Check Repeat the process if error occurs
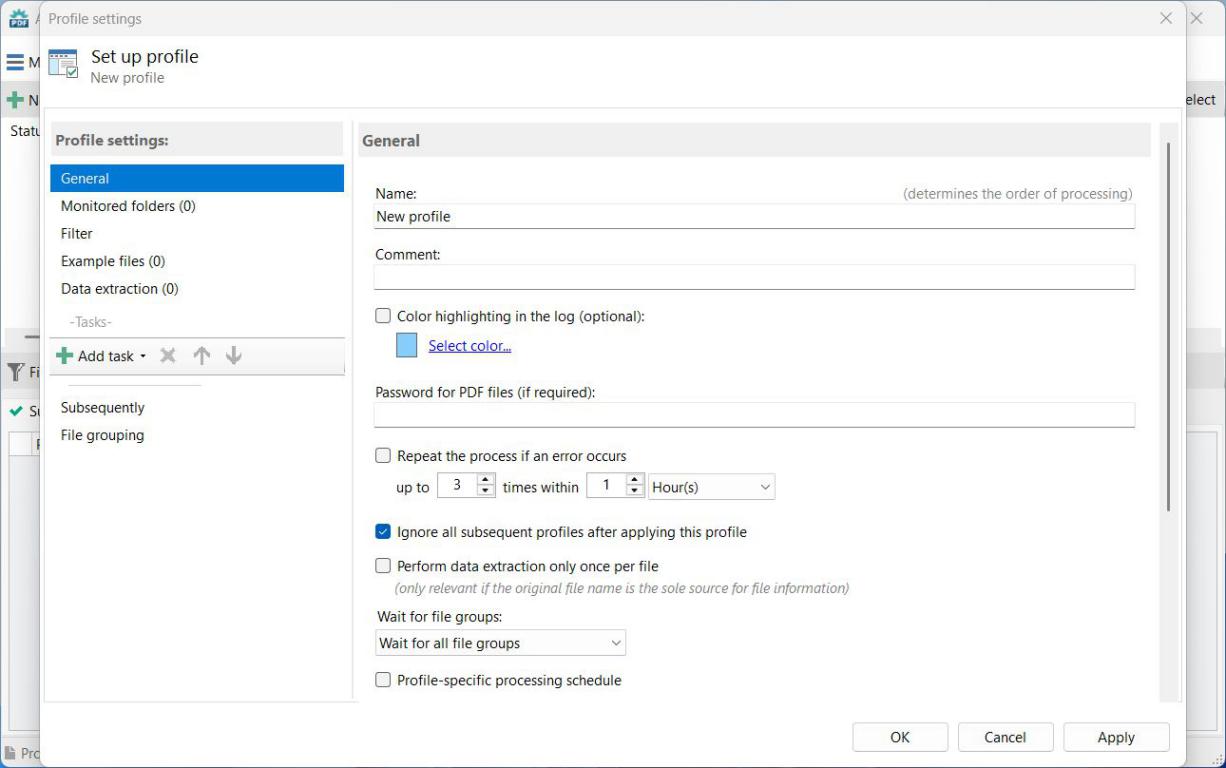The image size is (1226, 768). coord(383,456)
